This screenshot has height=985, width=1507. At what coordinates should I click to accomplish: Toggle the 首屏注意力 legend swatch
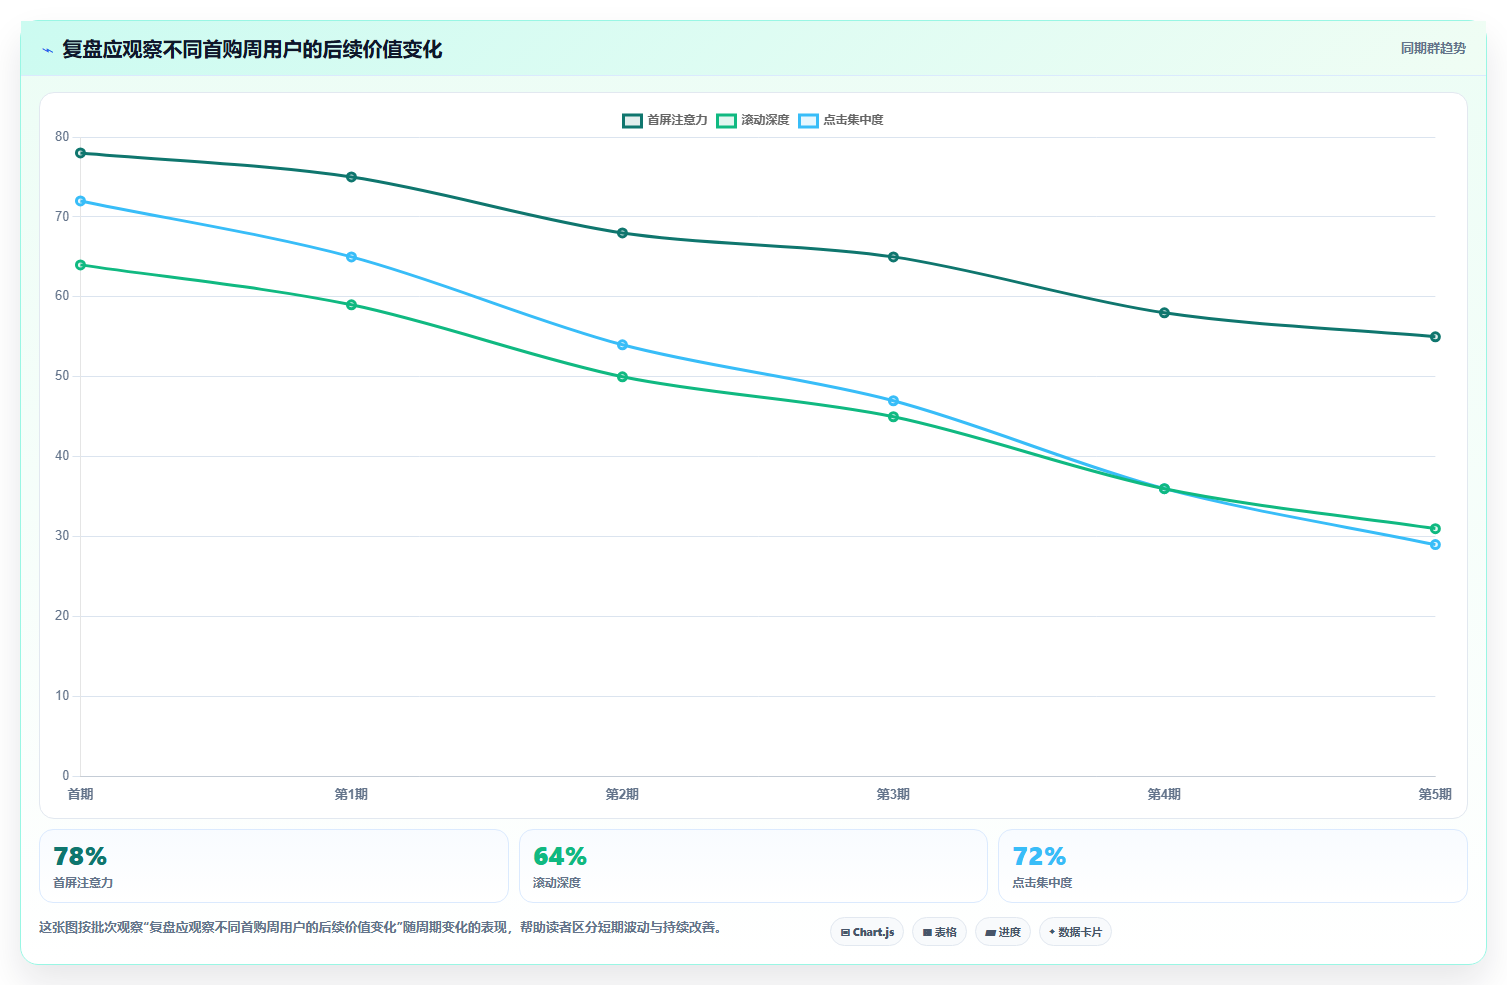tap(632, 120)
